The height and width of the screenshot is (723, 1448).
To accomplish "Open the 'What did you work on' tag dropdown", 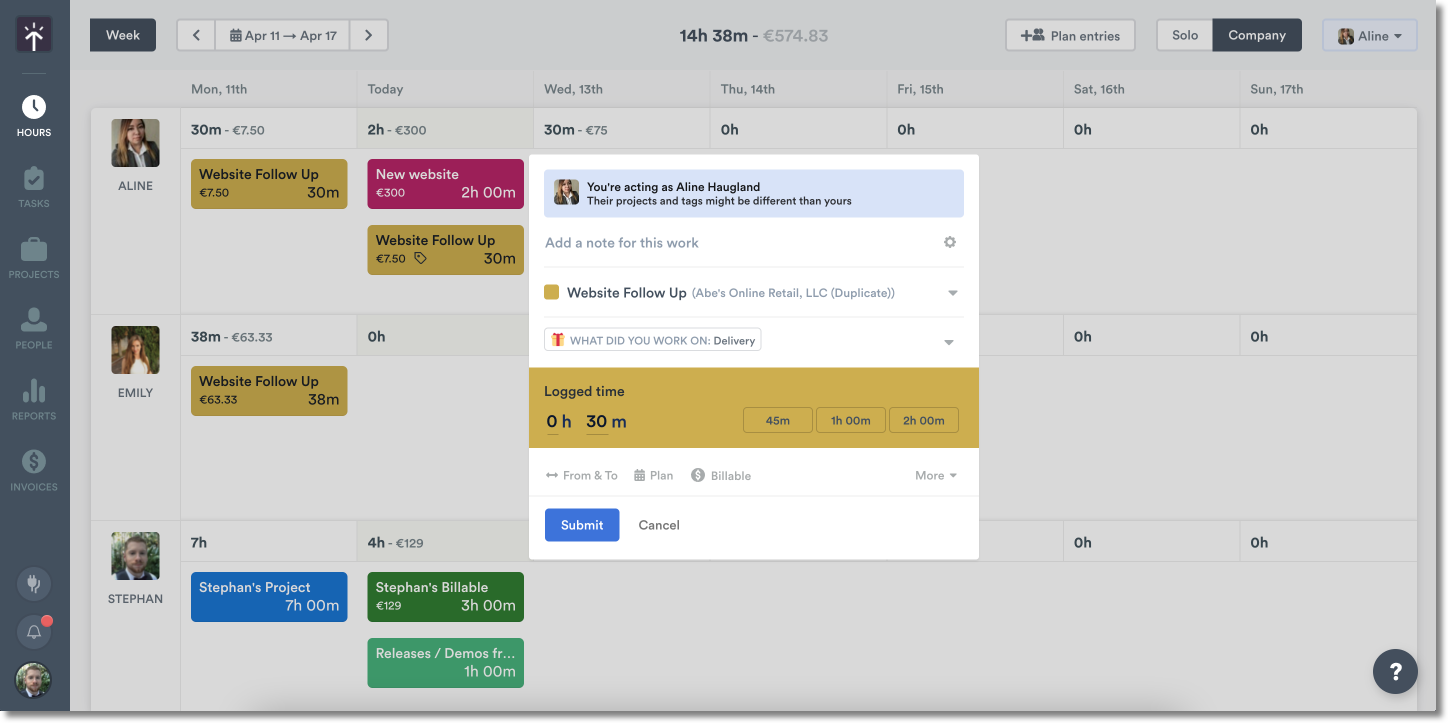I will [x=948, y=341].
